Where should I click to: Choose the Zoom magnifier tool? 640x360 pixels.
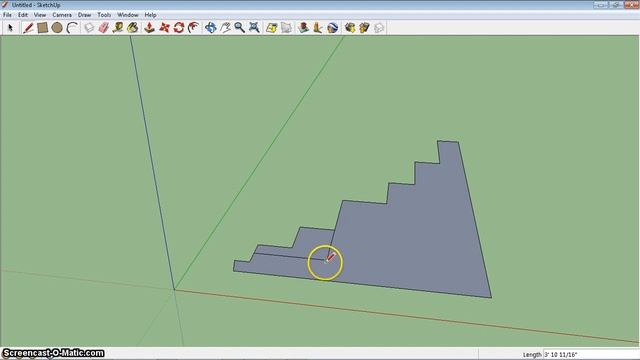click(240, 28)
